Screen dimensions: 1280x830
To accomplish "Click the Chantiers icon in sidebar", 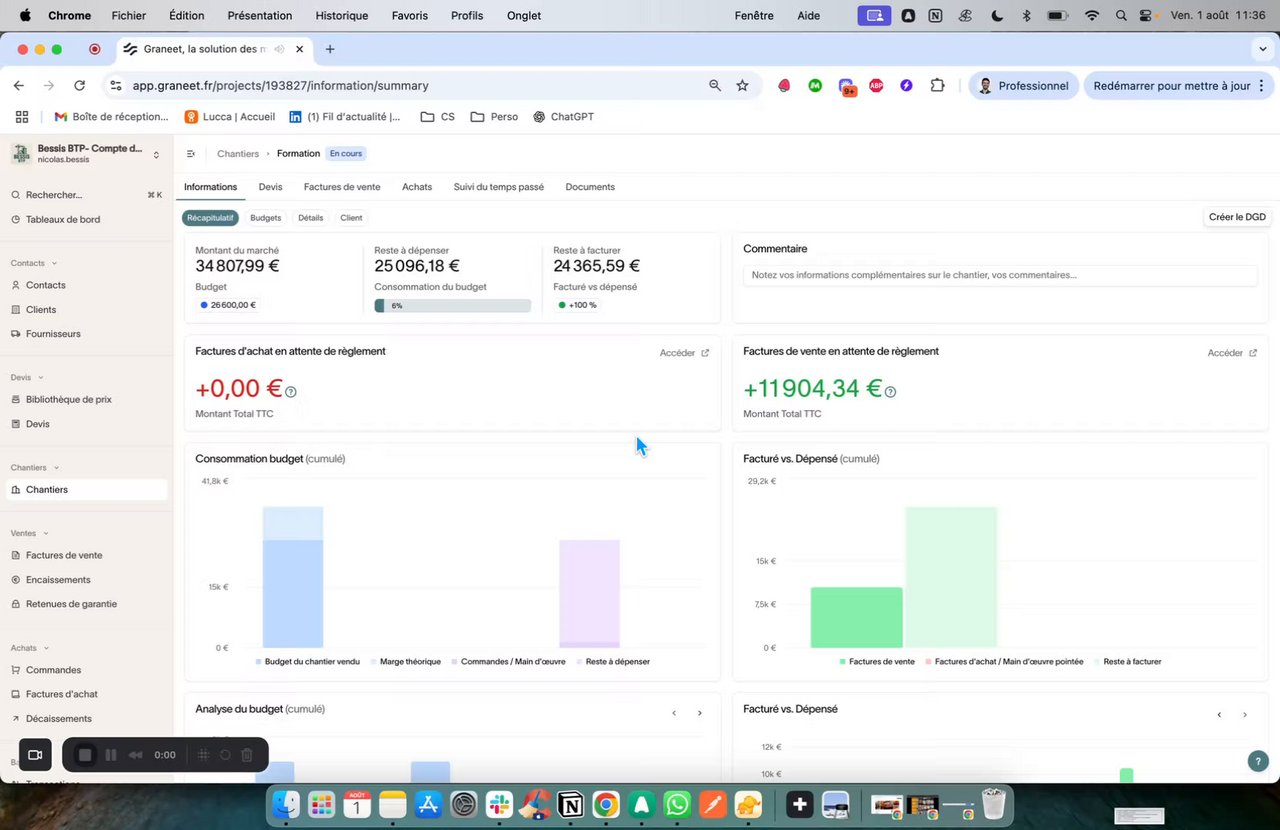I will tap(16, 490).
